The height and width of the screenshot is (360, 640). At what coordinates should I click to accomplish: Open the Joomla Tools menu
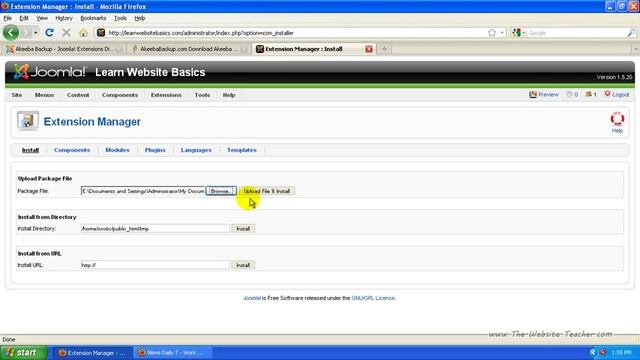click(x=202, y=95)
